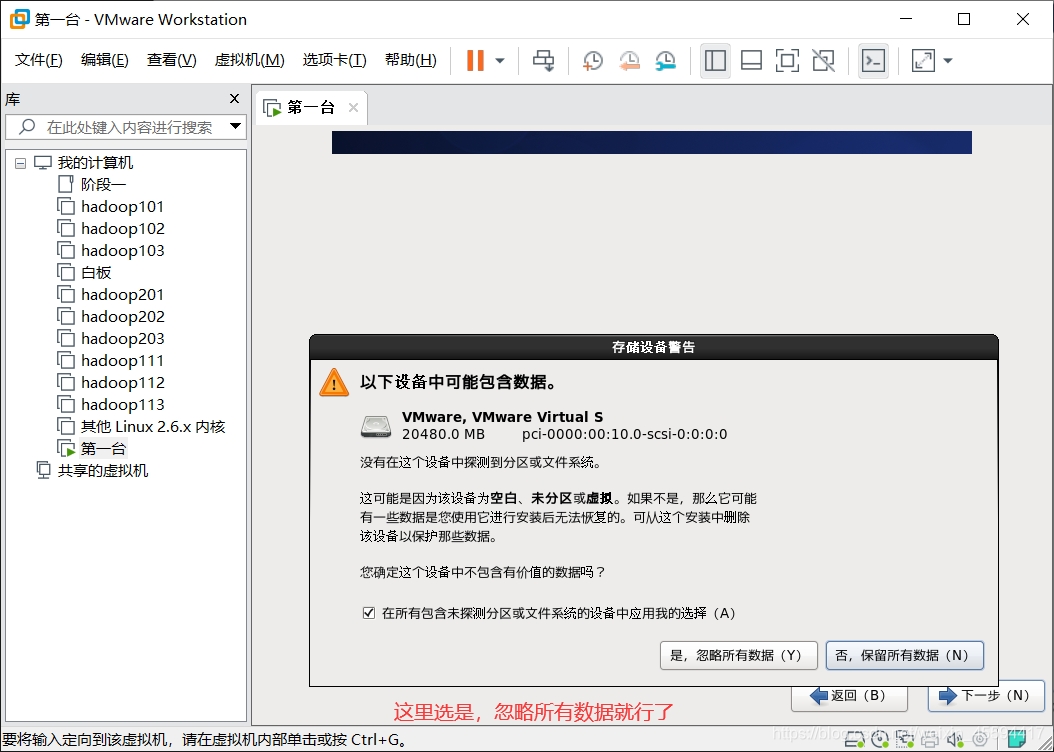Send Ctrl+Alt+Del to the virtual machine
The image size is (1054, 752).
tap(543, 60)
